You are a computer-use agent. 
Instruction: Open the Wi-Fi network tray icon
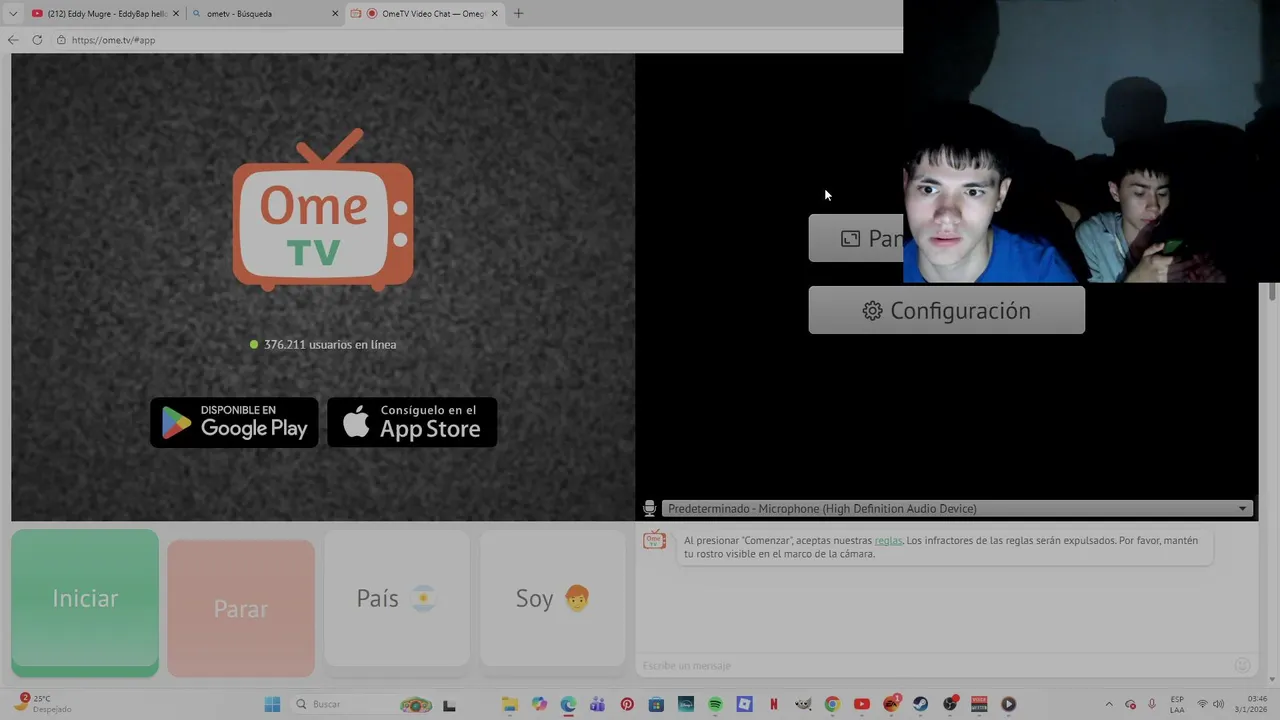[1202, 704]
